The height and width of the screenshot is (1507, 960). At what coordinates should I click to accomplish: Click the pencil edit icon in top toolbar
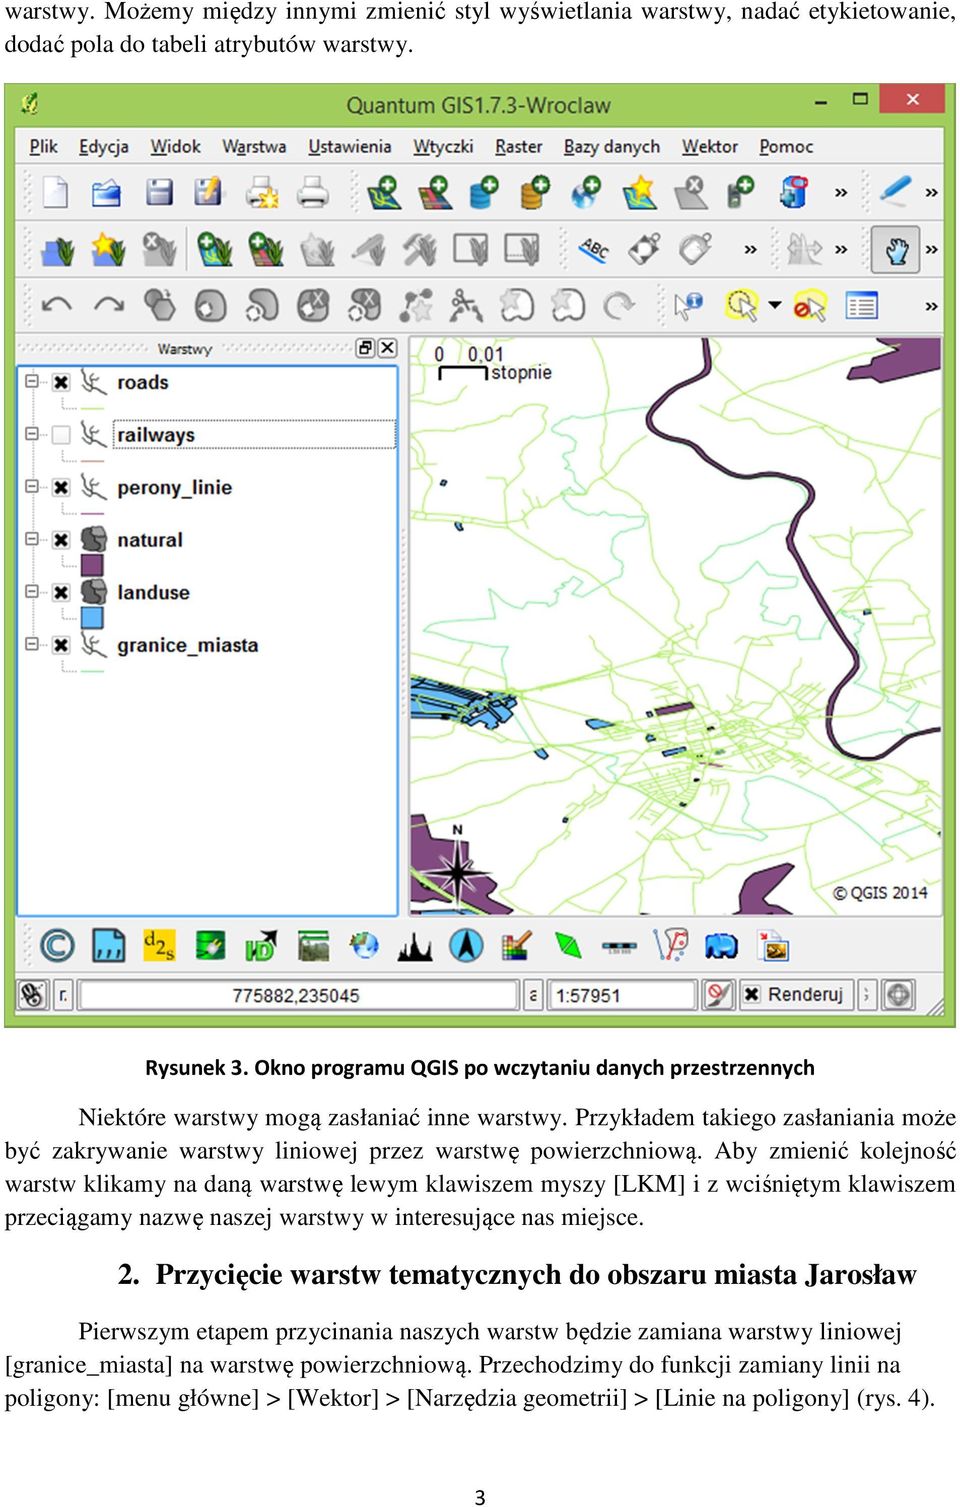coord(895,192)
